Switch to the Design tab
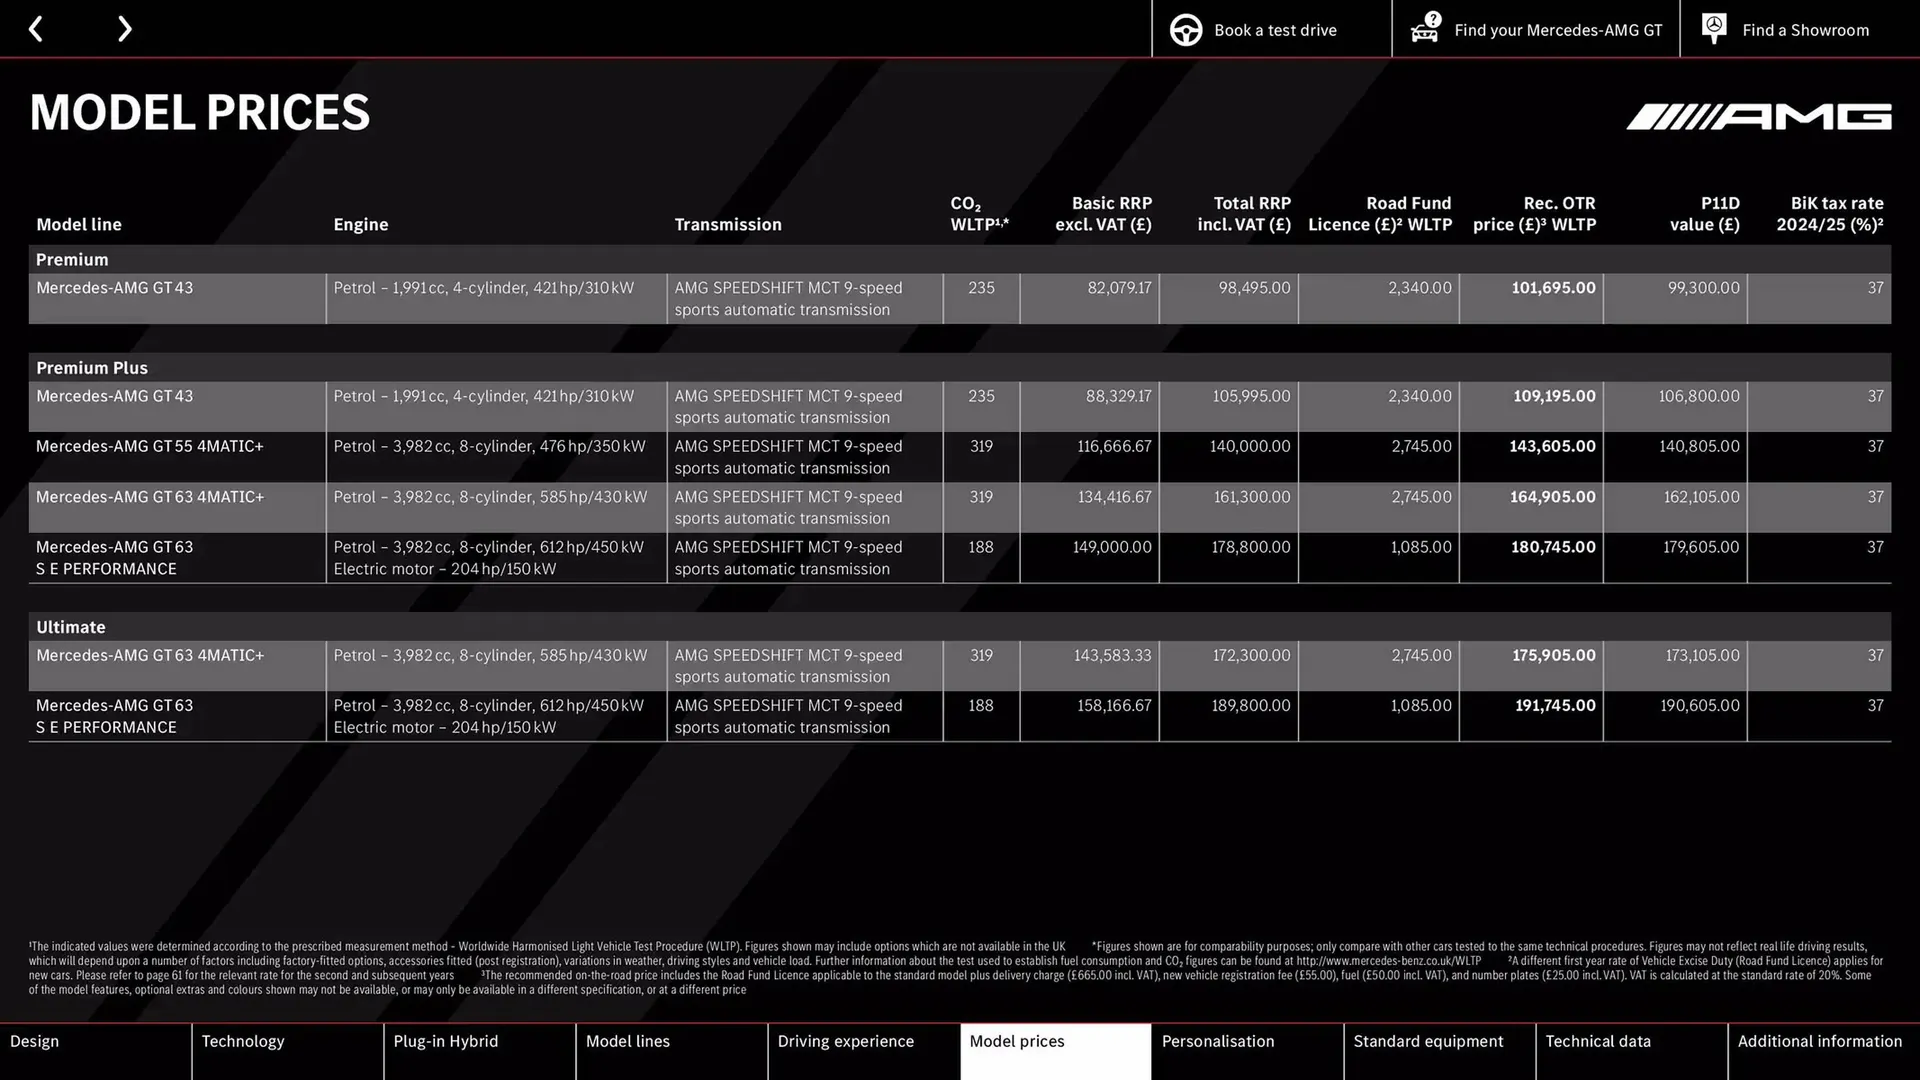 (95, 1051)
